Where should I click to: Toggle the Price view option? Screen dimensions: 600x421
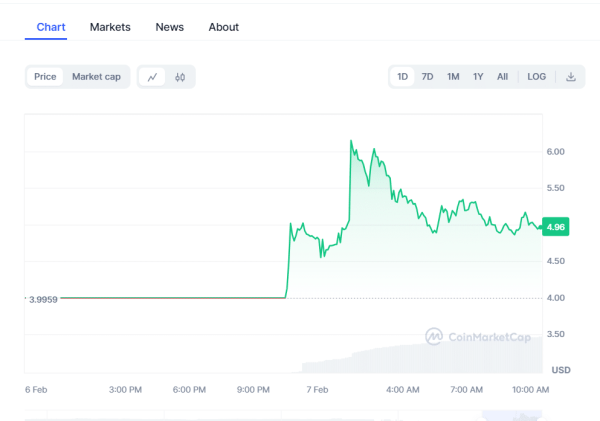(45, 77)
